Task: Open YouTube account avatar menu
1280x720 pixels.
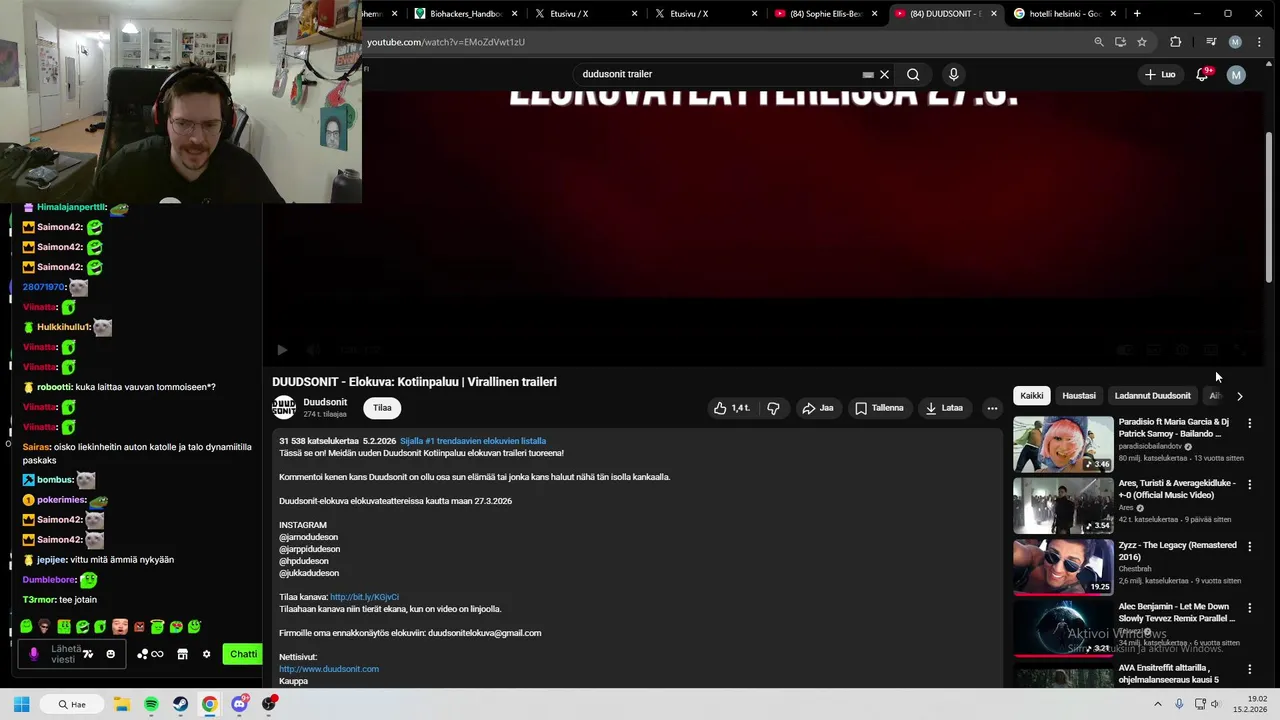Action: pyautogui.click(x=1236, y=74)
